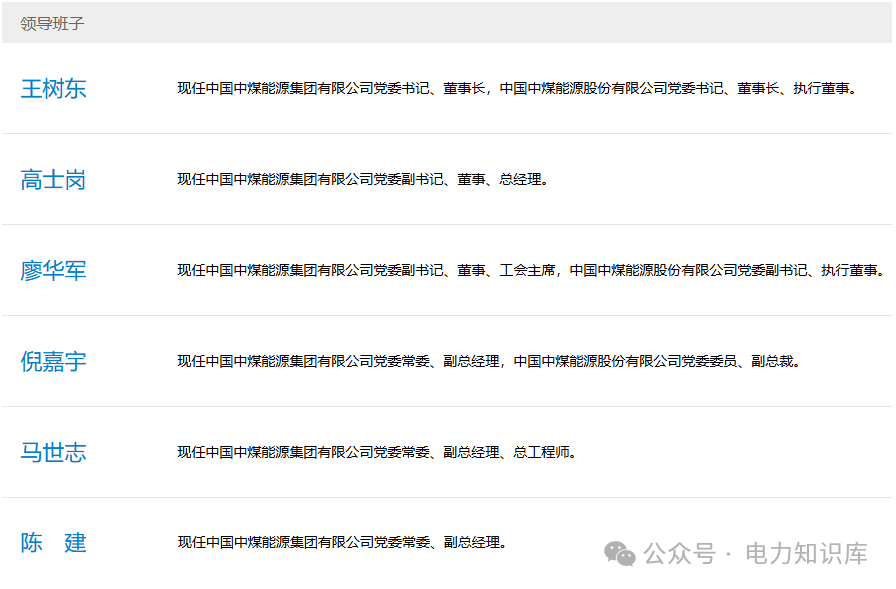
Task: Click the WeChat chat bubbles icon
Action: 620,551
